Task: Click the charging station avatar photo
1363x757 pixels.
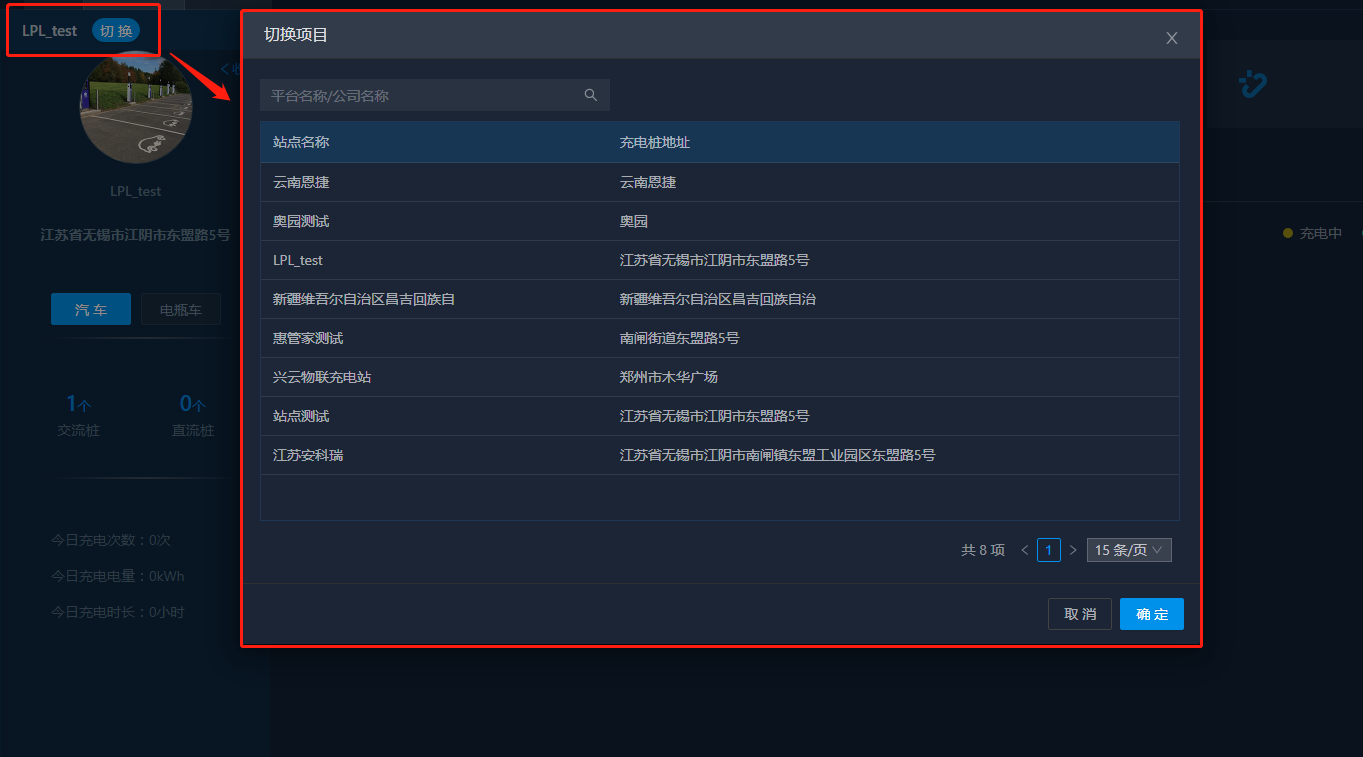Action: [x=135, y=110]
